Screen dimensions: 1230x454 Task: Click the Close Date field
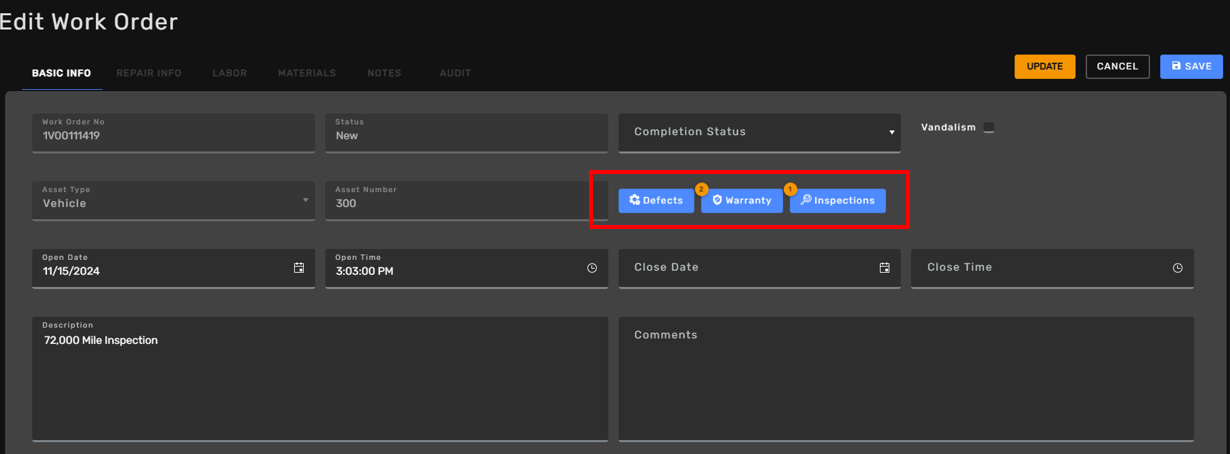[x=760, y=268]
